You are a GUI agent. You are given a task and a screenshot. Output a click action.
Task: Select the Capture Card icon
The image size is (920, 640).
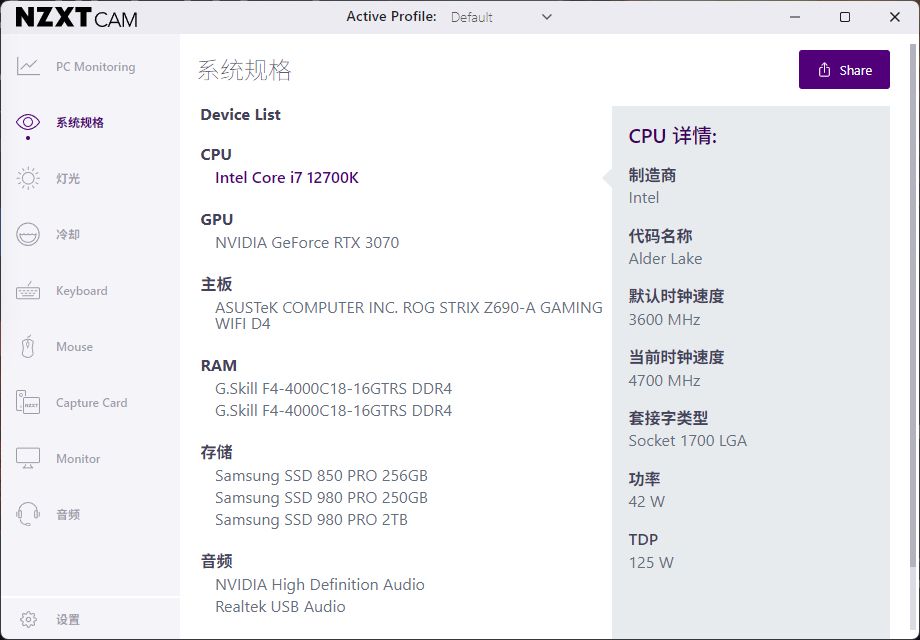tap(29, 402)
